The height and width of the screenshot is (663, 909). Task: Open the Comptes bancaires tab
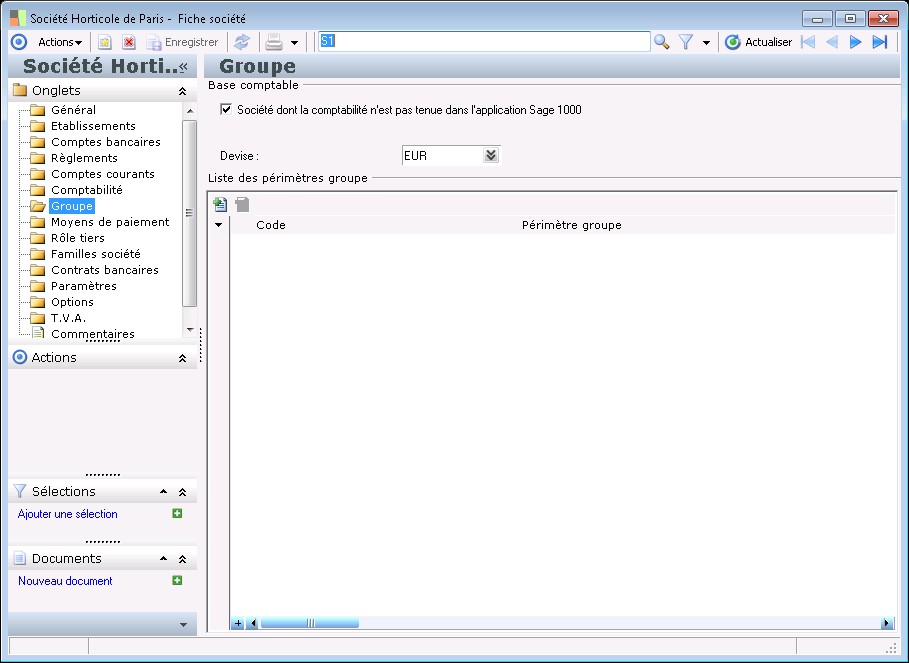105,142
